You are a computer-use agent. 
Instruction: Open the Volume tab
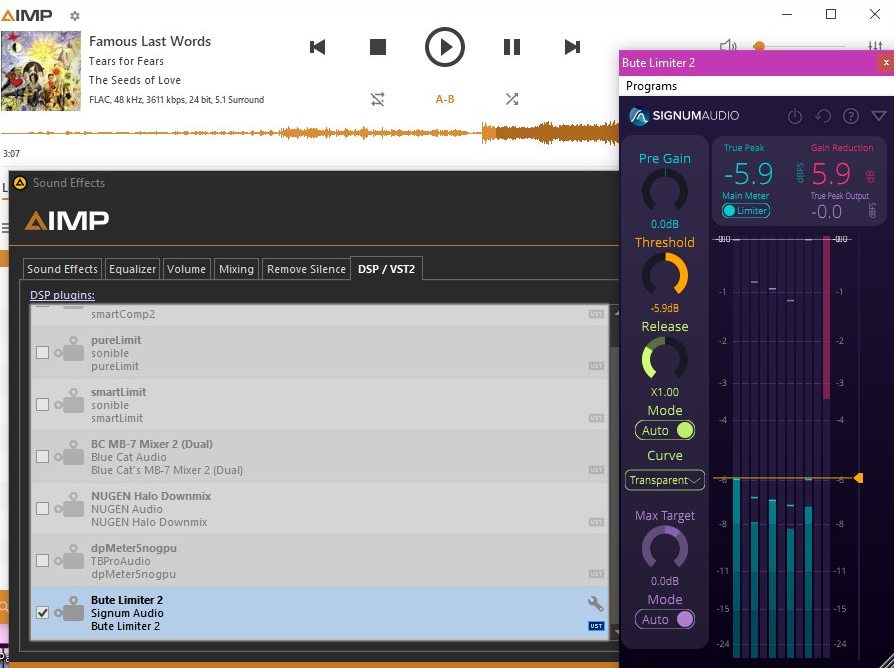[x=186, y=269]
